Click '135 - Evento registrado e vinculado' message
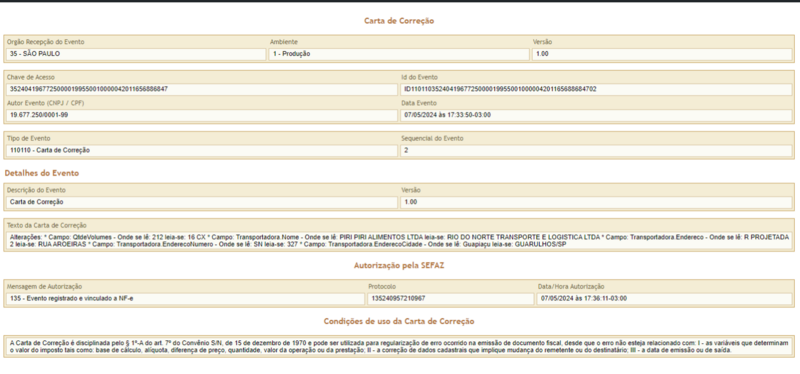 186,299
